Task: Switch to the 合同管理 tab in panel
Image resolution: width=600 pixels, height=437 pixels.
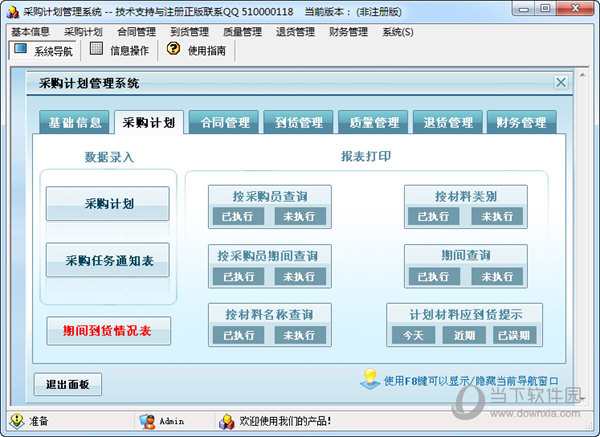Action: tap(224, 122)
